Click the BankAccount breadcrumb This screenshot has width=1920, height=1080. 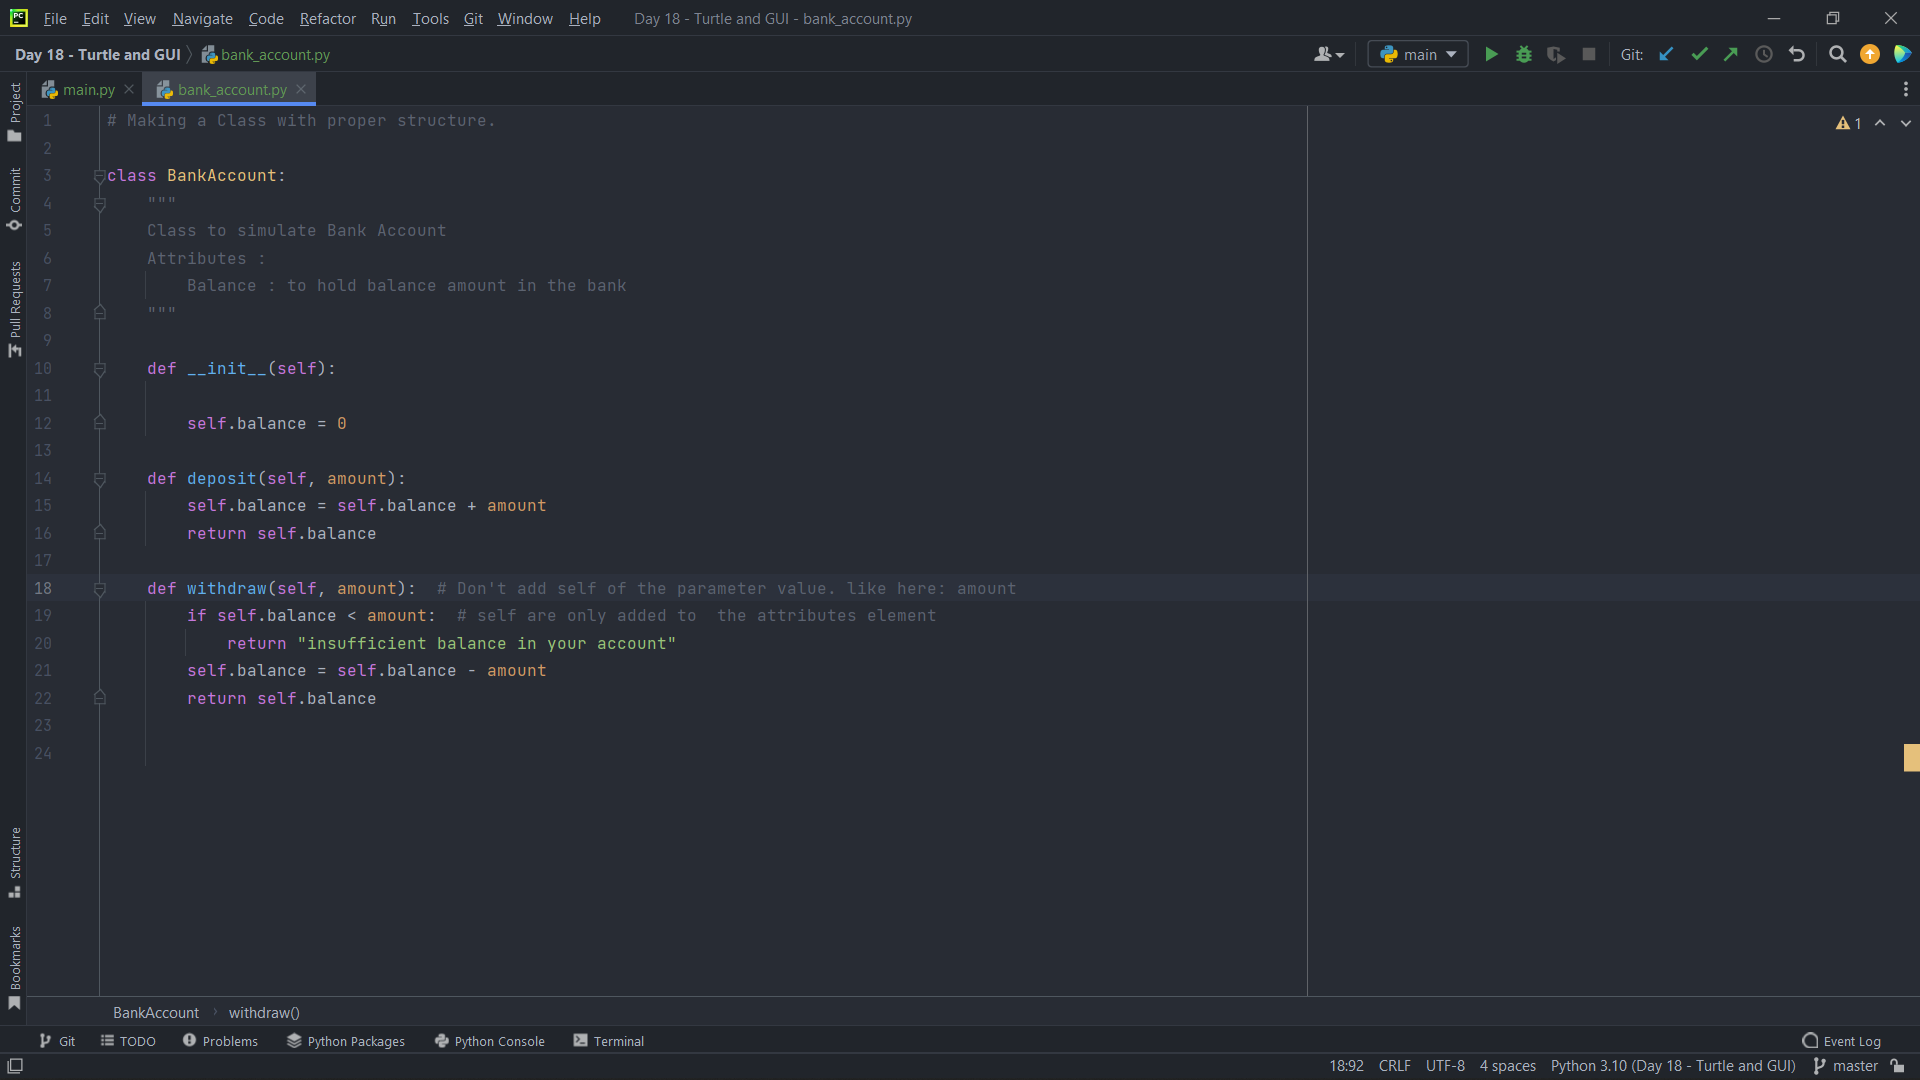(x=156, y=1012)
